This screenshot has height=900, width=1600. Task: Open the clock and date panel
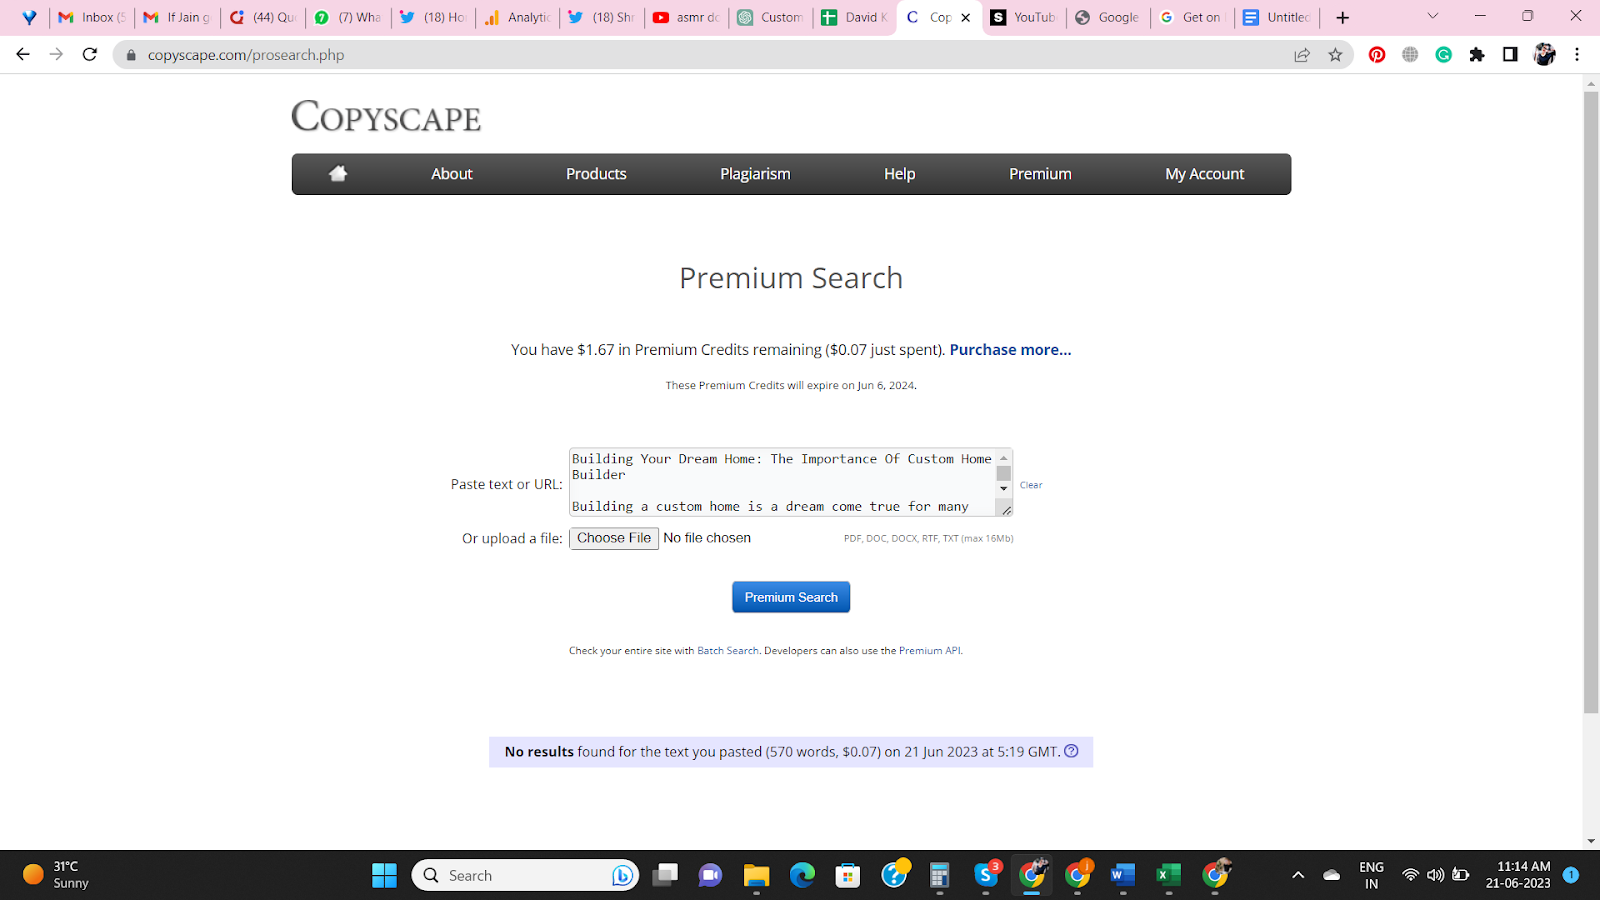[x=1518, y=875]
